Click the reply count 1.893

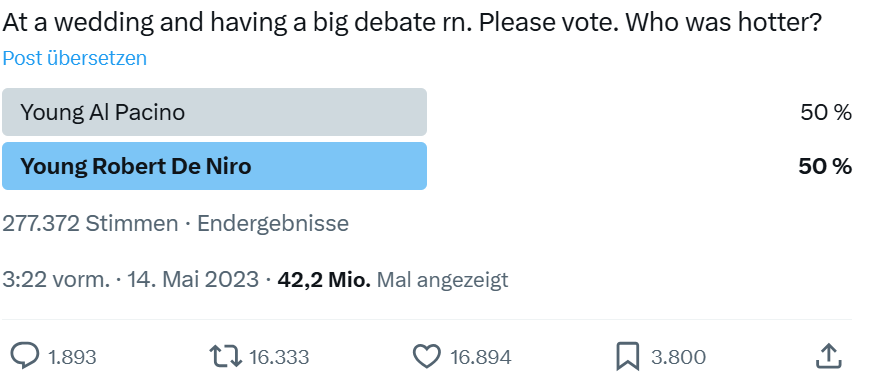click(72, 357)
